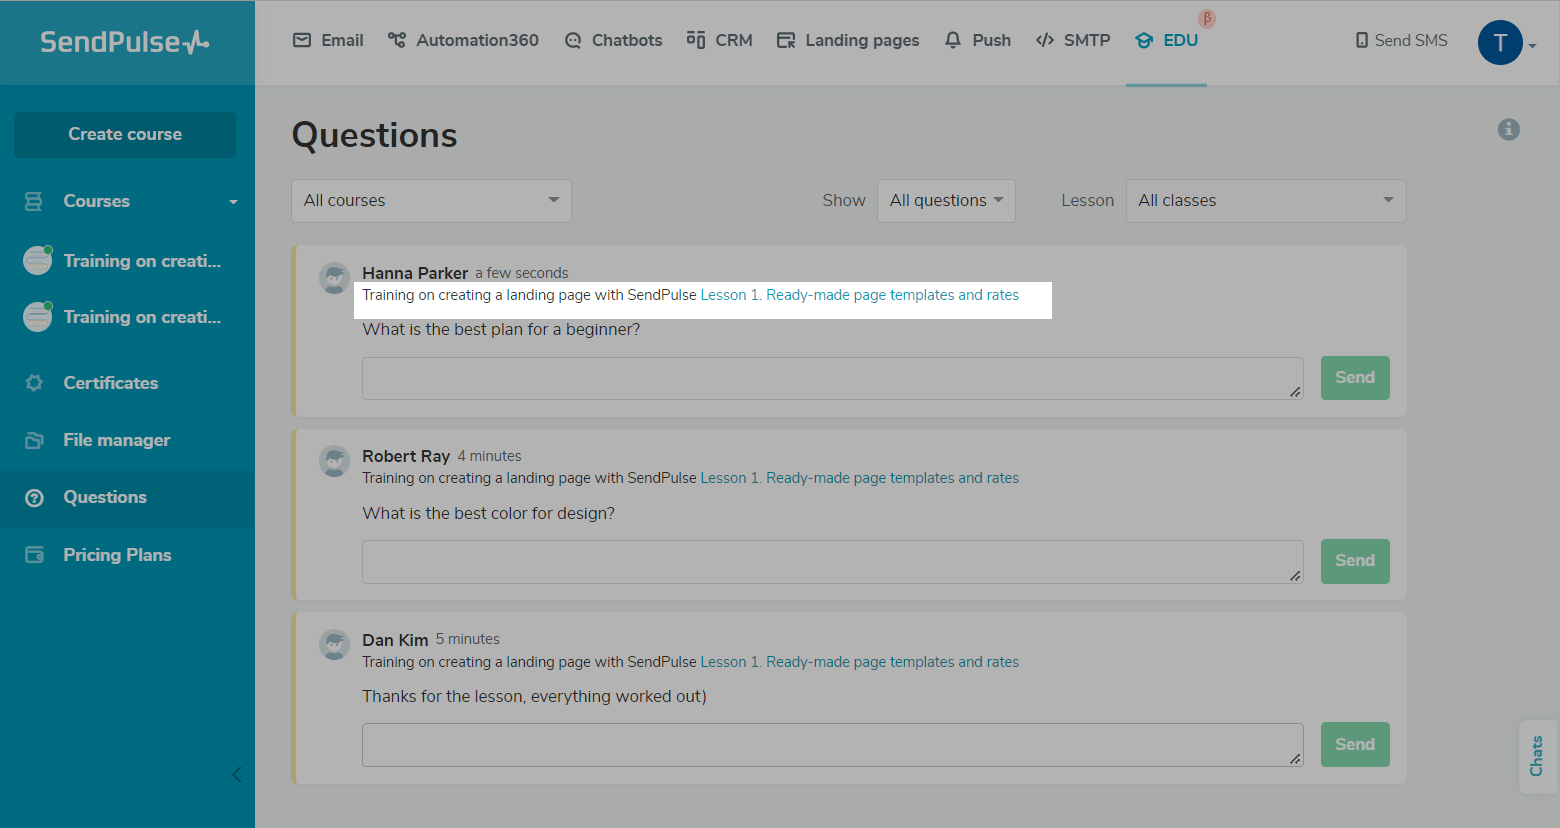Open the Automation360 tab
The height and width of the screenshot is (828, 1560).
pyautogui.click(x=464, y=40)
